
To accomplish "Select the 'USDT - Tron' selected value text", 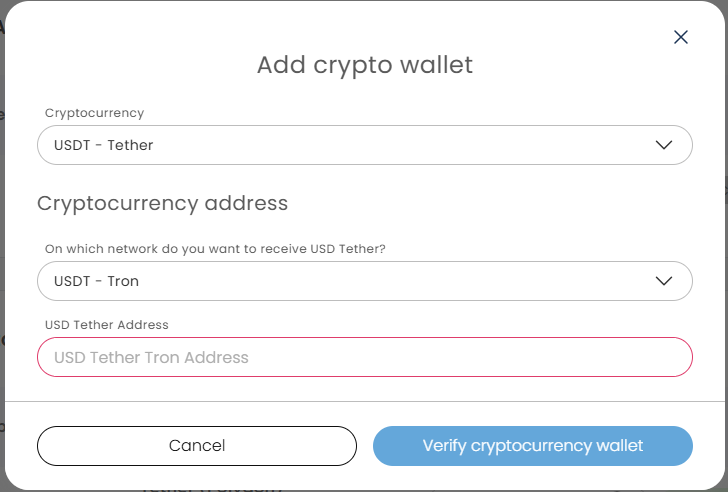I will coord(96,281).
